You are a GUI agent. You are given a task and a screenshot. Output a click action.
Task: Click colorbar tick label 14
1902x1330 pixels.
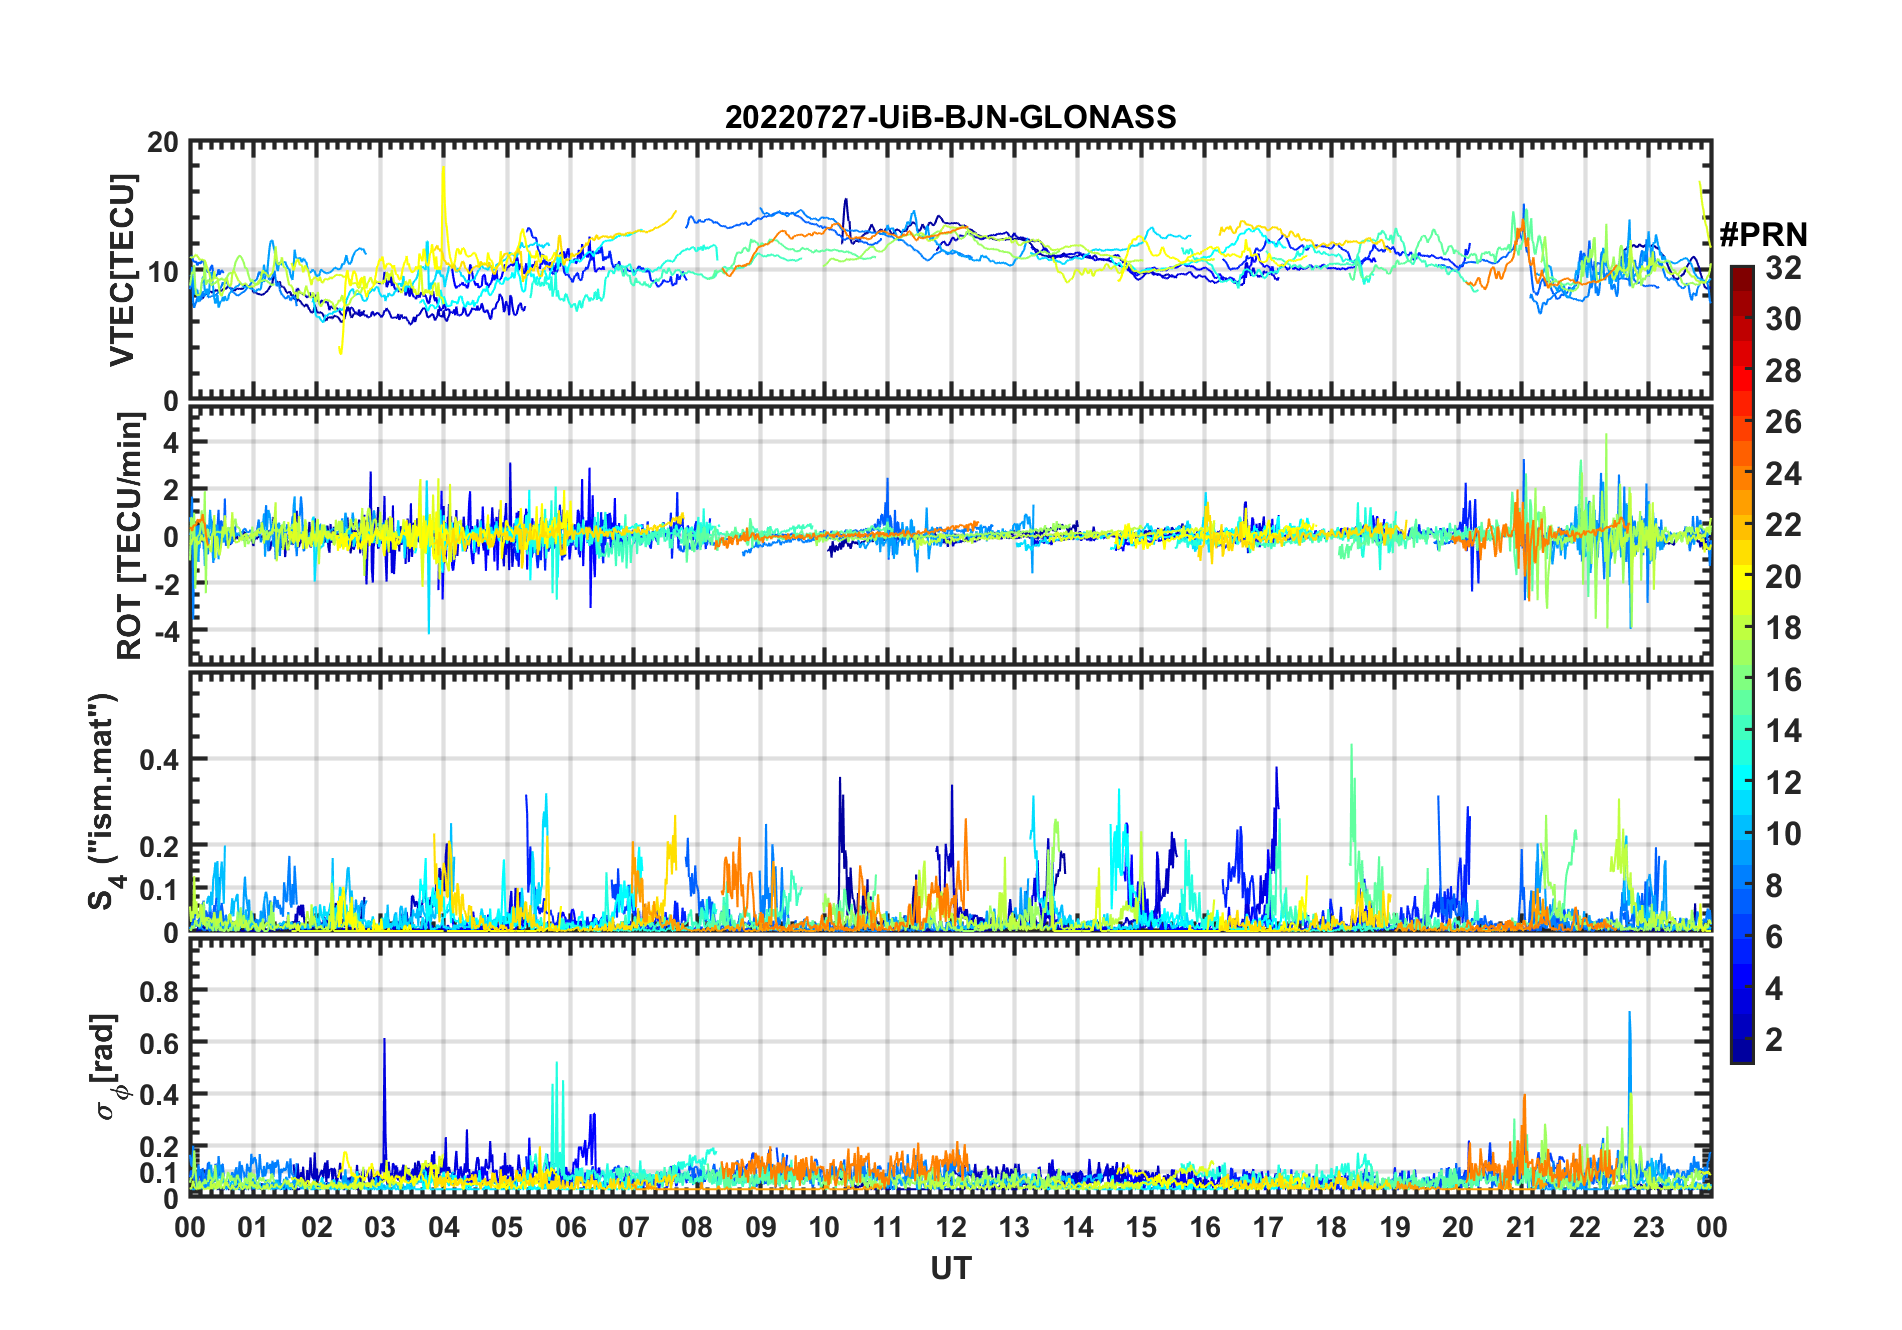click(x=1783, y=731)
